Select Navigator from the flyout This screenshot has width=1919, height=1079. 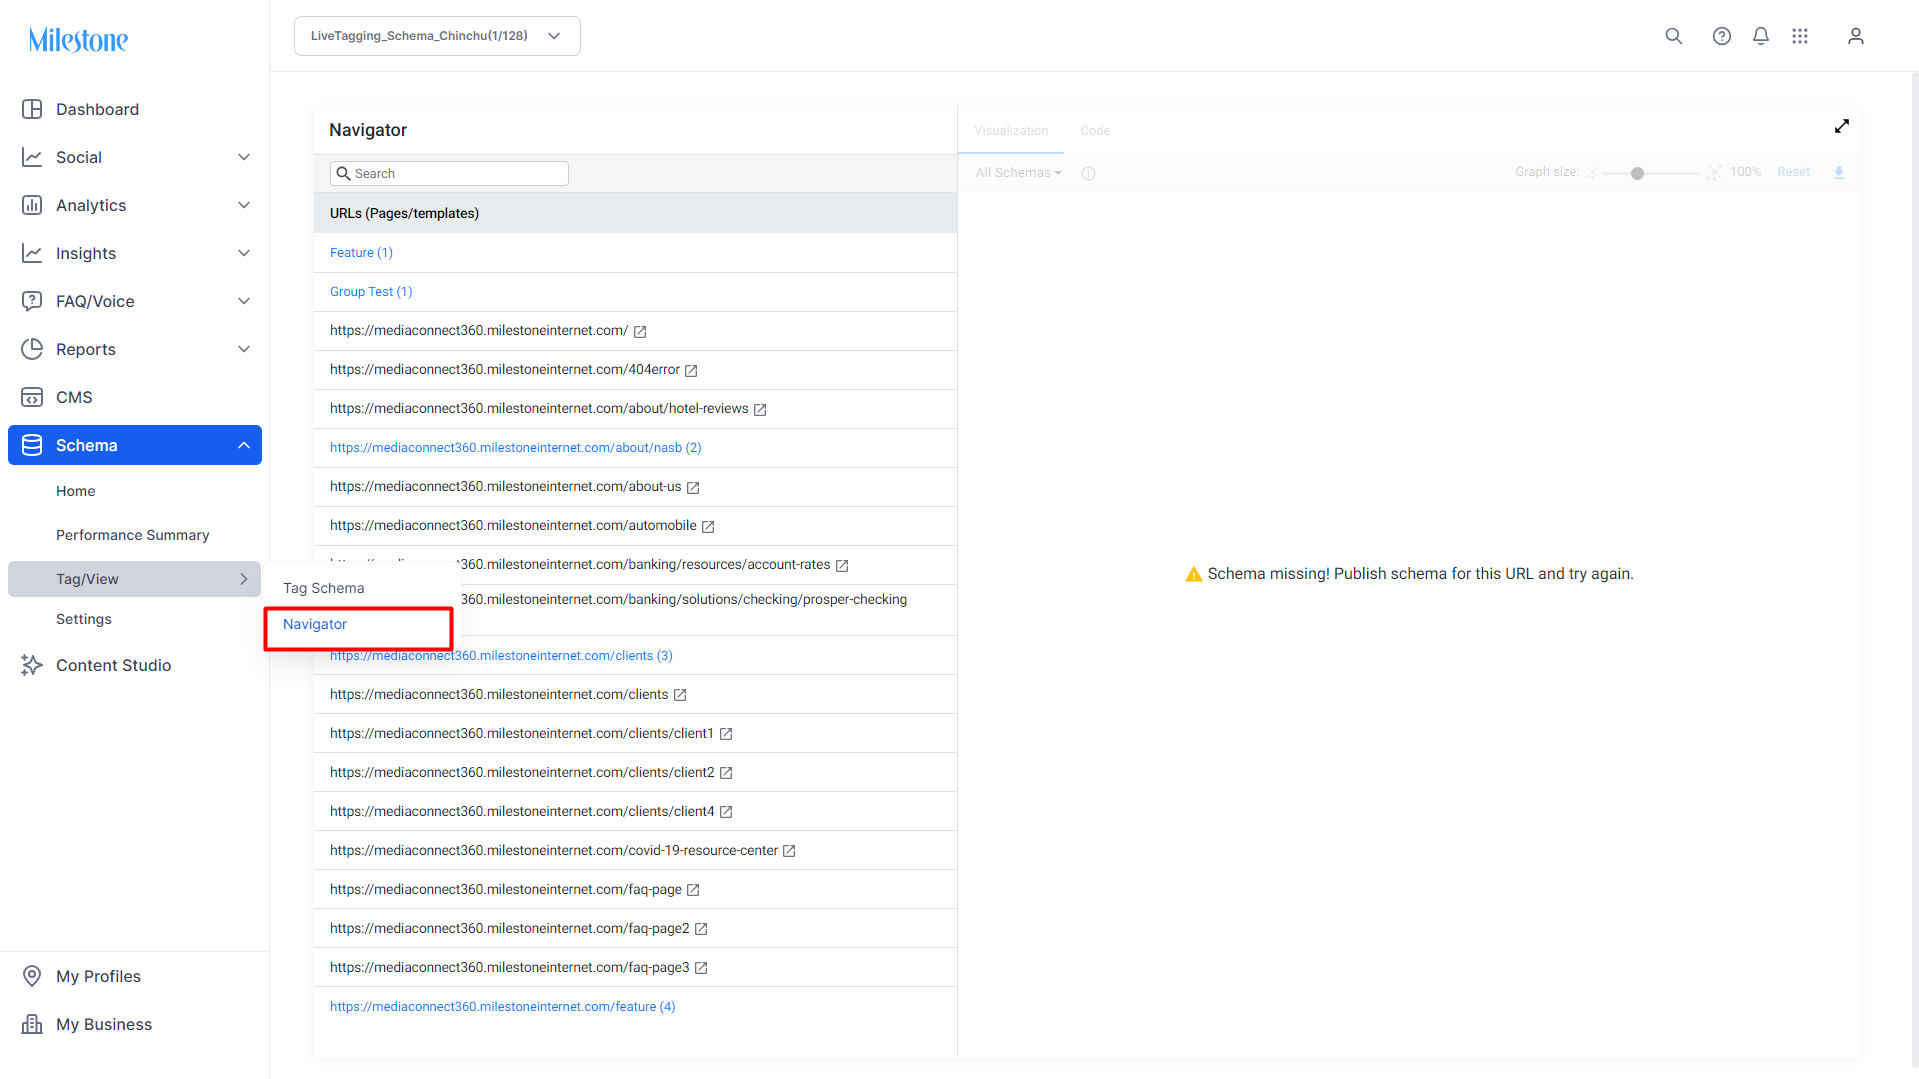pyautogui.click(x=315, y=624)
